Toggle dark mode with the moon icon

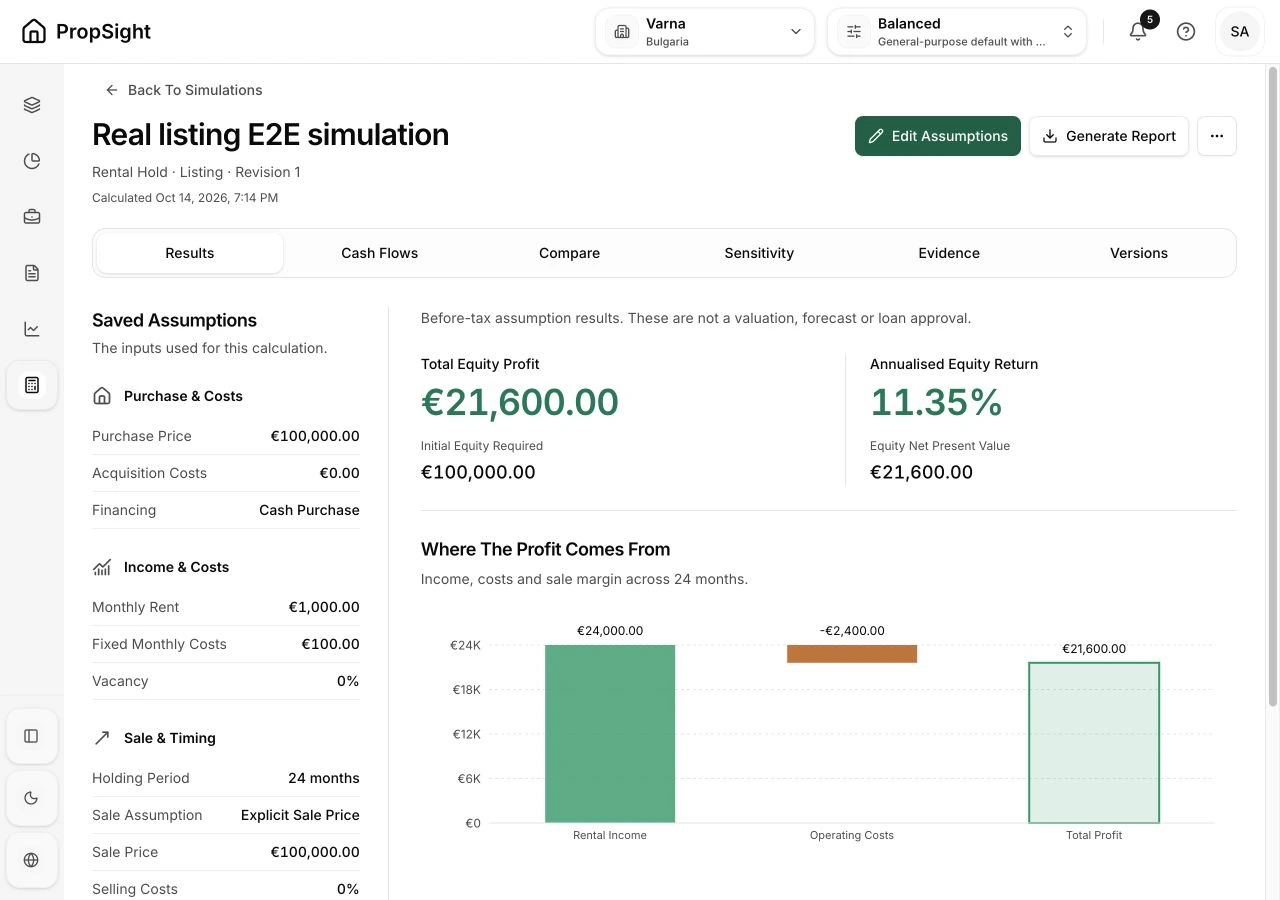pyautogui.click(x=31, y=798)
